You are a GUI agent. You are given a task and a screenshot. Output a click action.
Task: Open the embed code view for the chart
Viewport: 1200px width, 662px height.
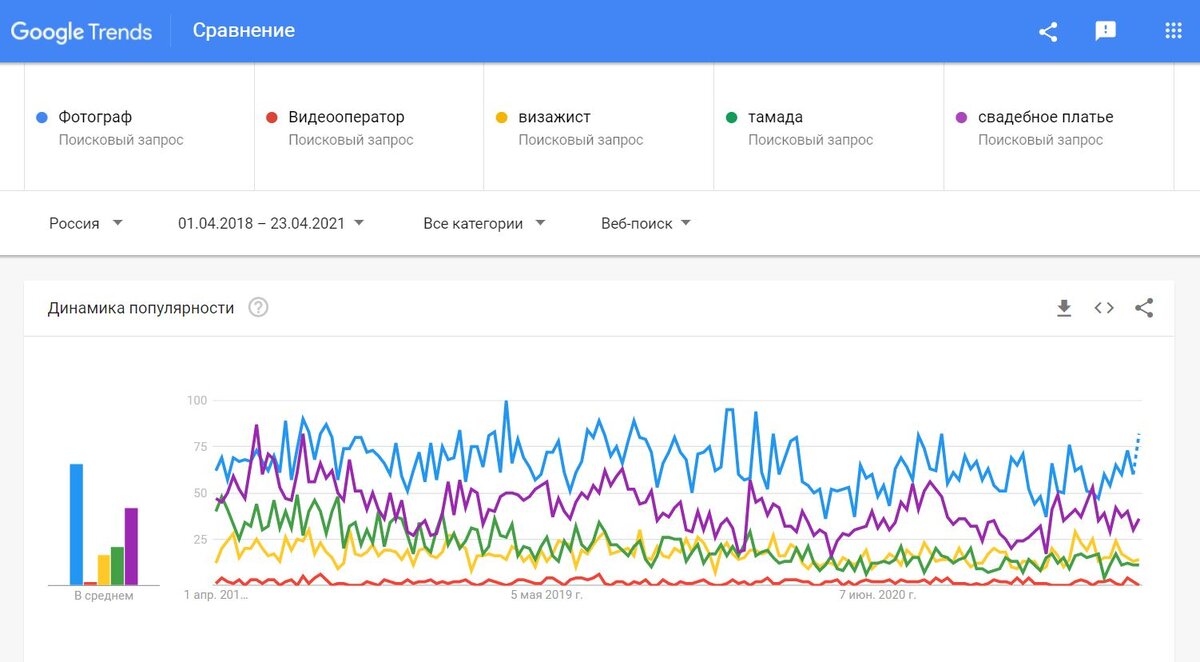coord(1103,308)
